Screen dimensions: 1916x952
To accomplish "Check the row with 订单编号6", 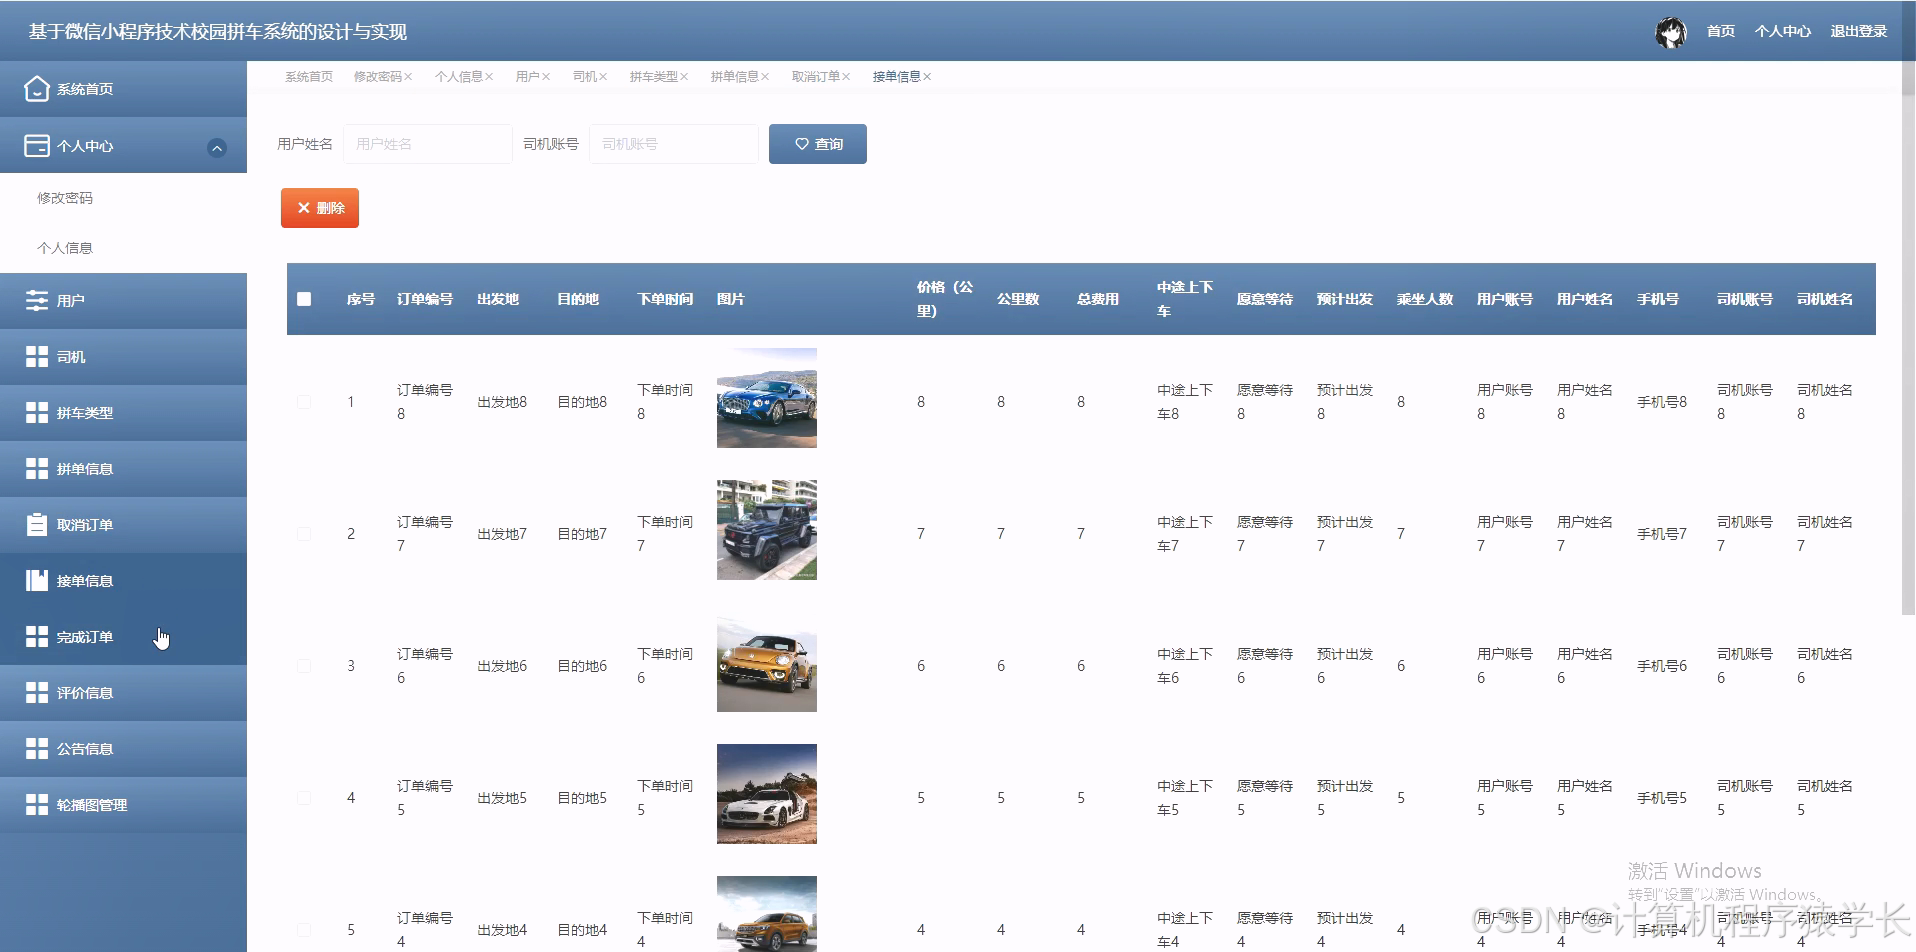I will [304, 666].
